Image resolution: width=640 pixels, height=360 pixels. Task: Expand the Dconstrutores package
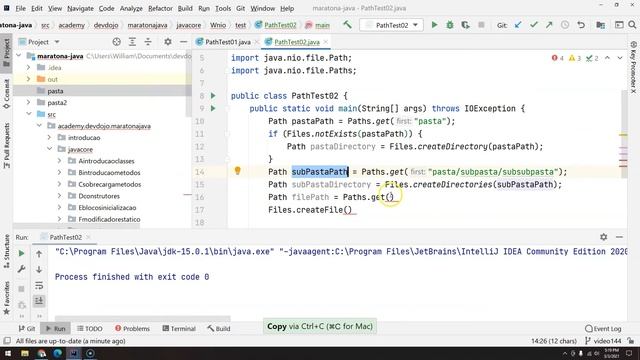pos(60,196)
